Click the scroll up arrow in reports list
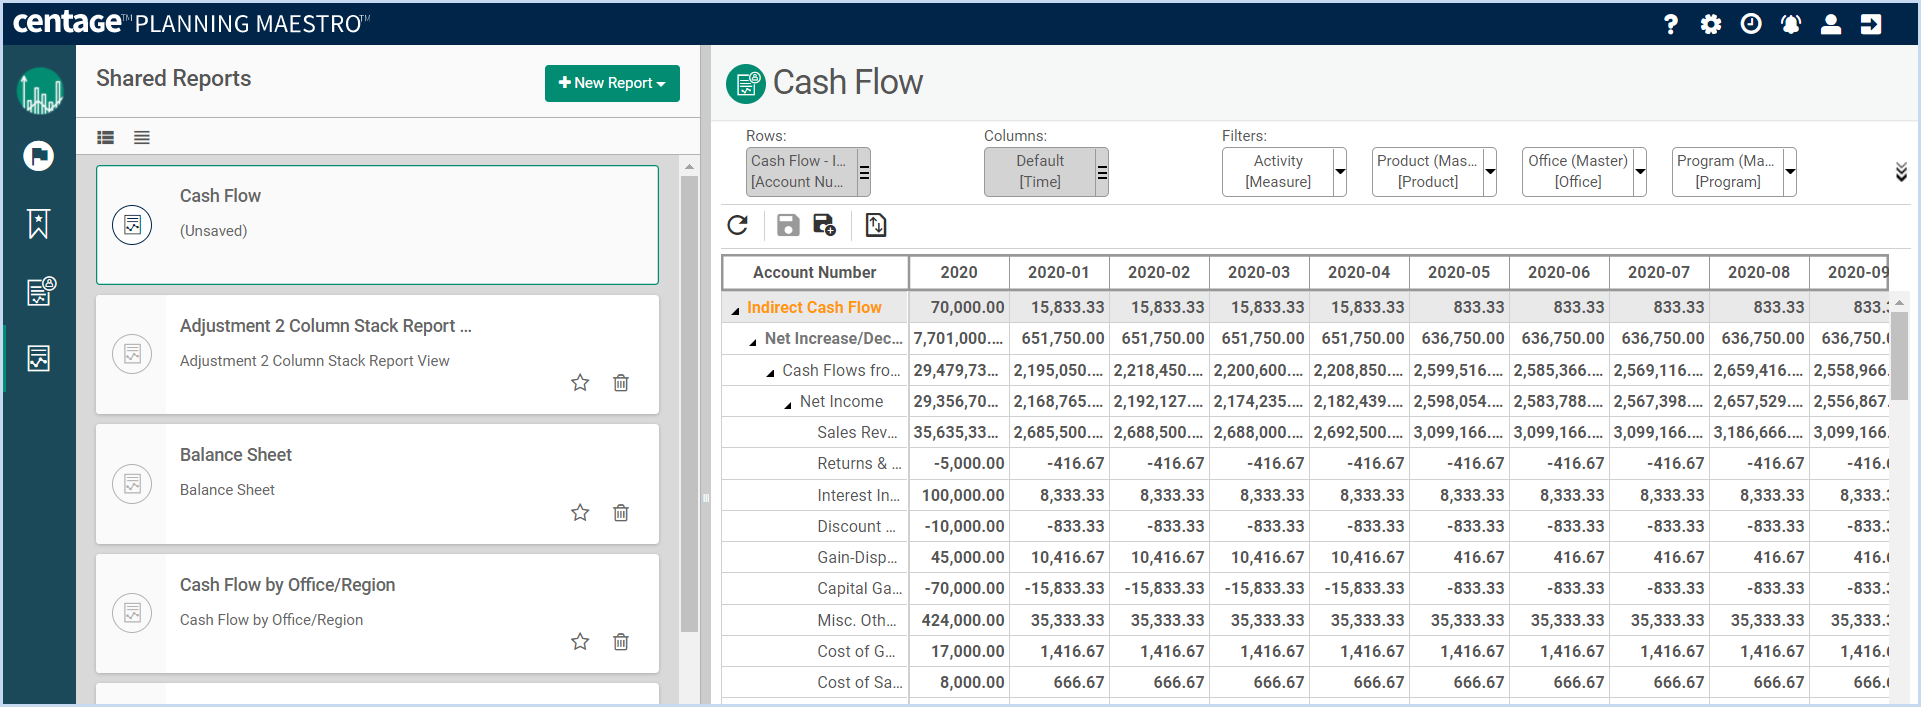The image size is (1921, 707). pos(689,165)
